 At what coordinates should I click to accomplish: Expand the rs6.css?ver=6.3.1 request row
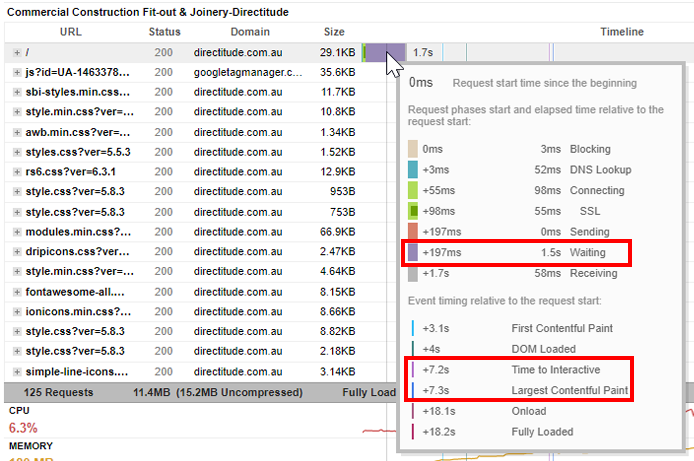(x=17, y=172)
